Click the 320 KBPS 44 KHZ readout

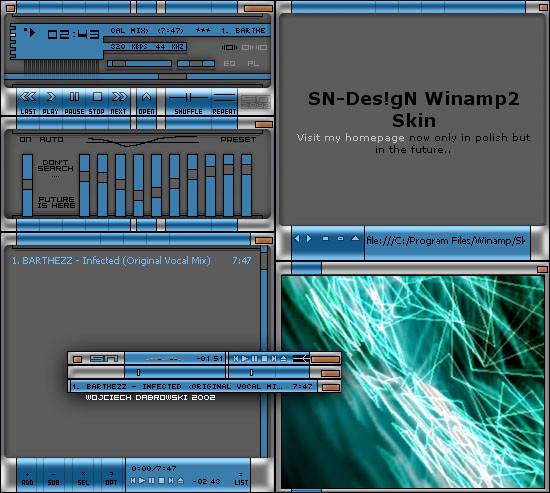147,47
